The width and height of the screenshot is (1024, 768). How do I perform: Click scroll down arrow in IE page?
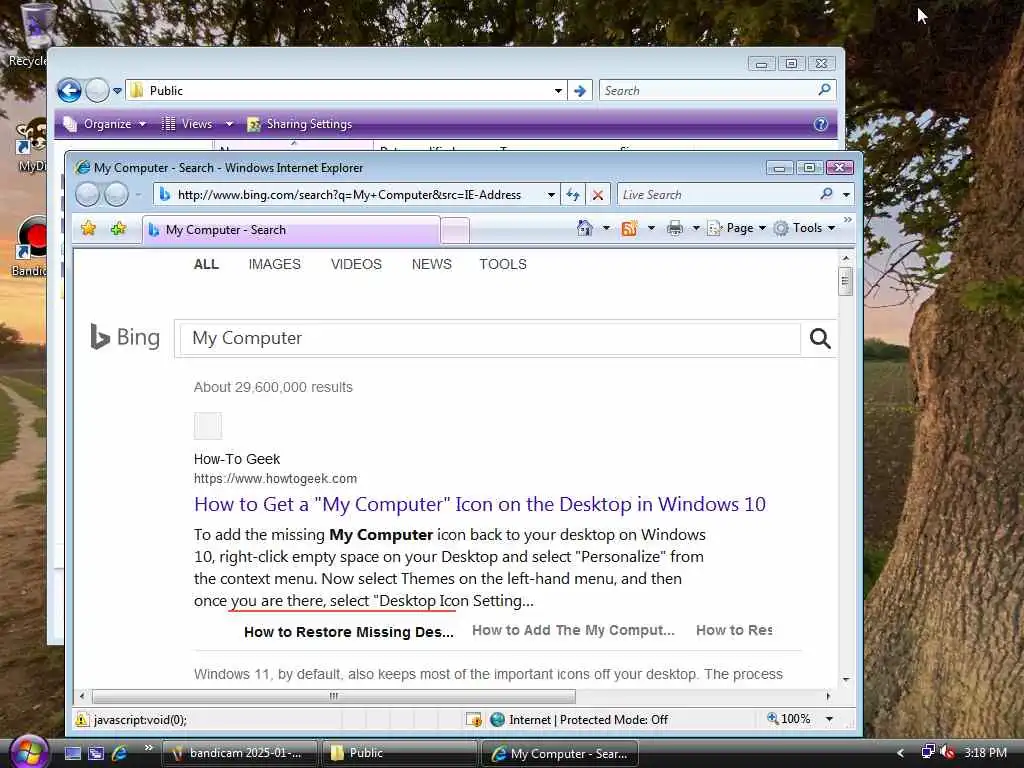(846, 680)
